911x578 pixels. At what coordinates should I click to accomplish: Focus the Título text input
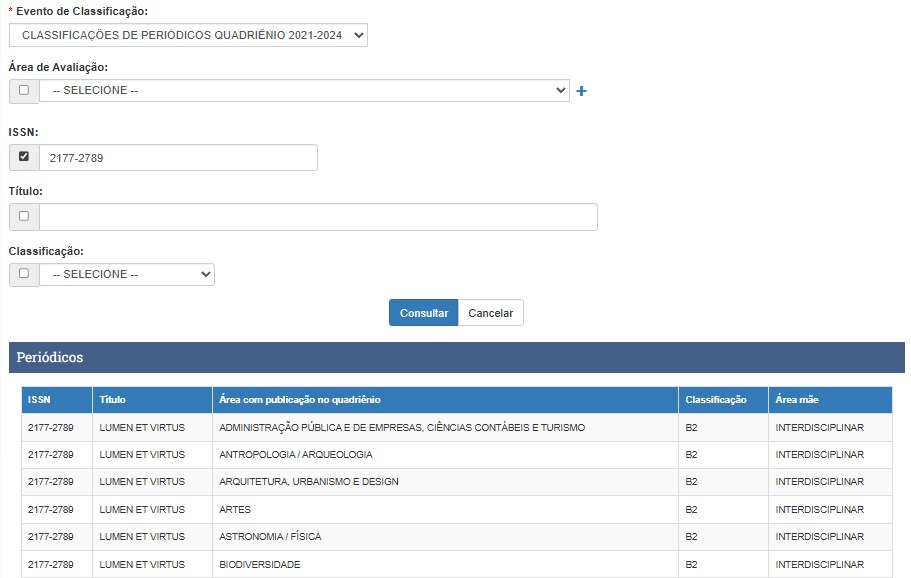(317, 217)
